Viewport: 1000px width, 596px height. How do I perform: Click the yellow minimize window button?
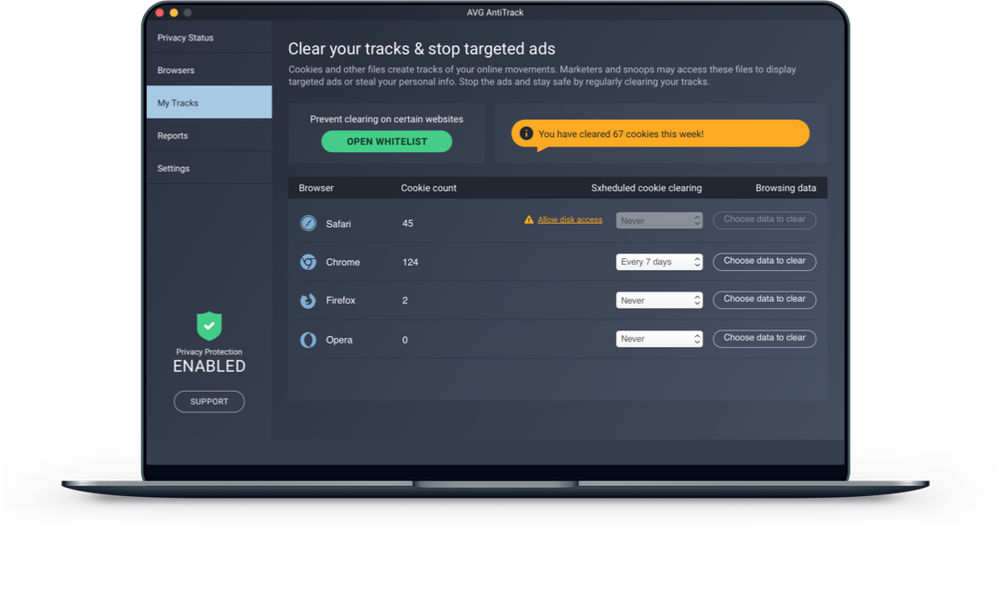click(173, 12)
